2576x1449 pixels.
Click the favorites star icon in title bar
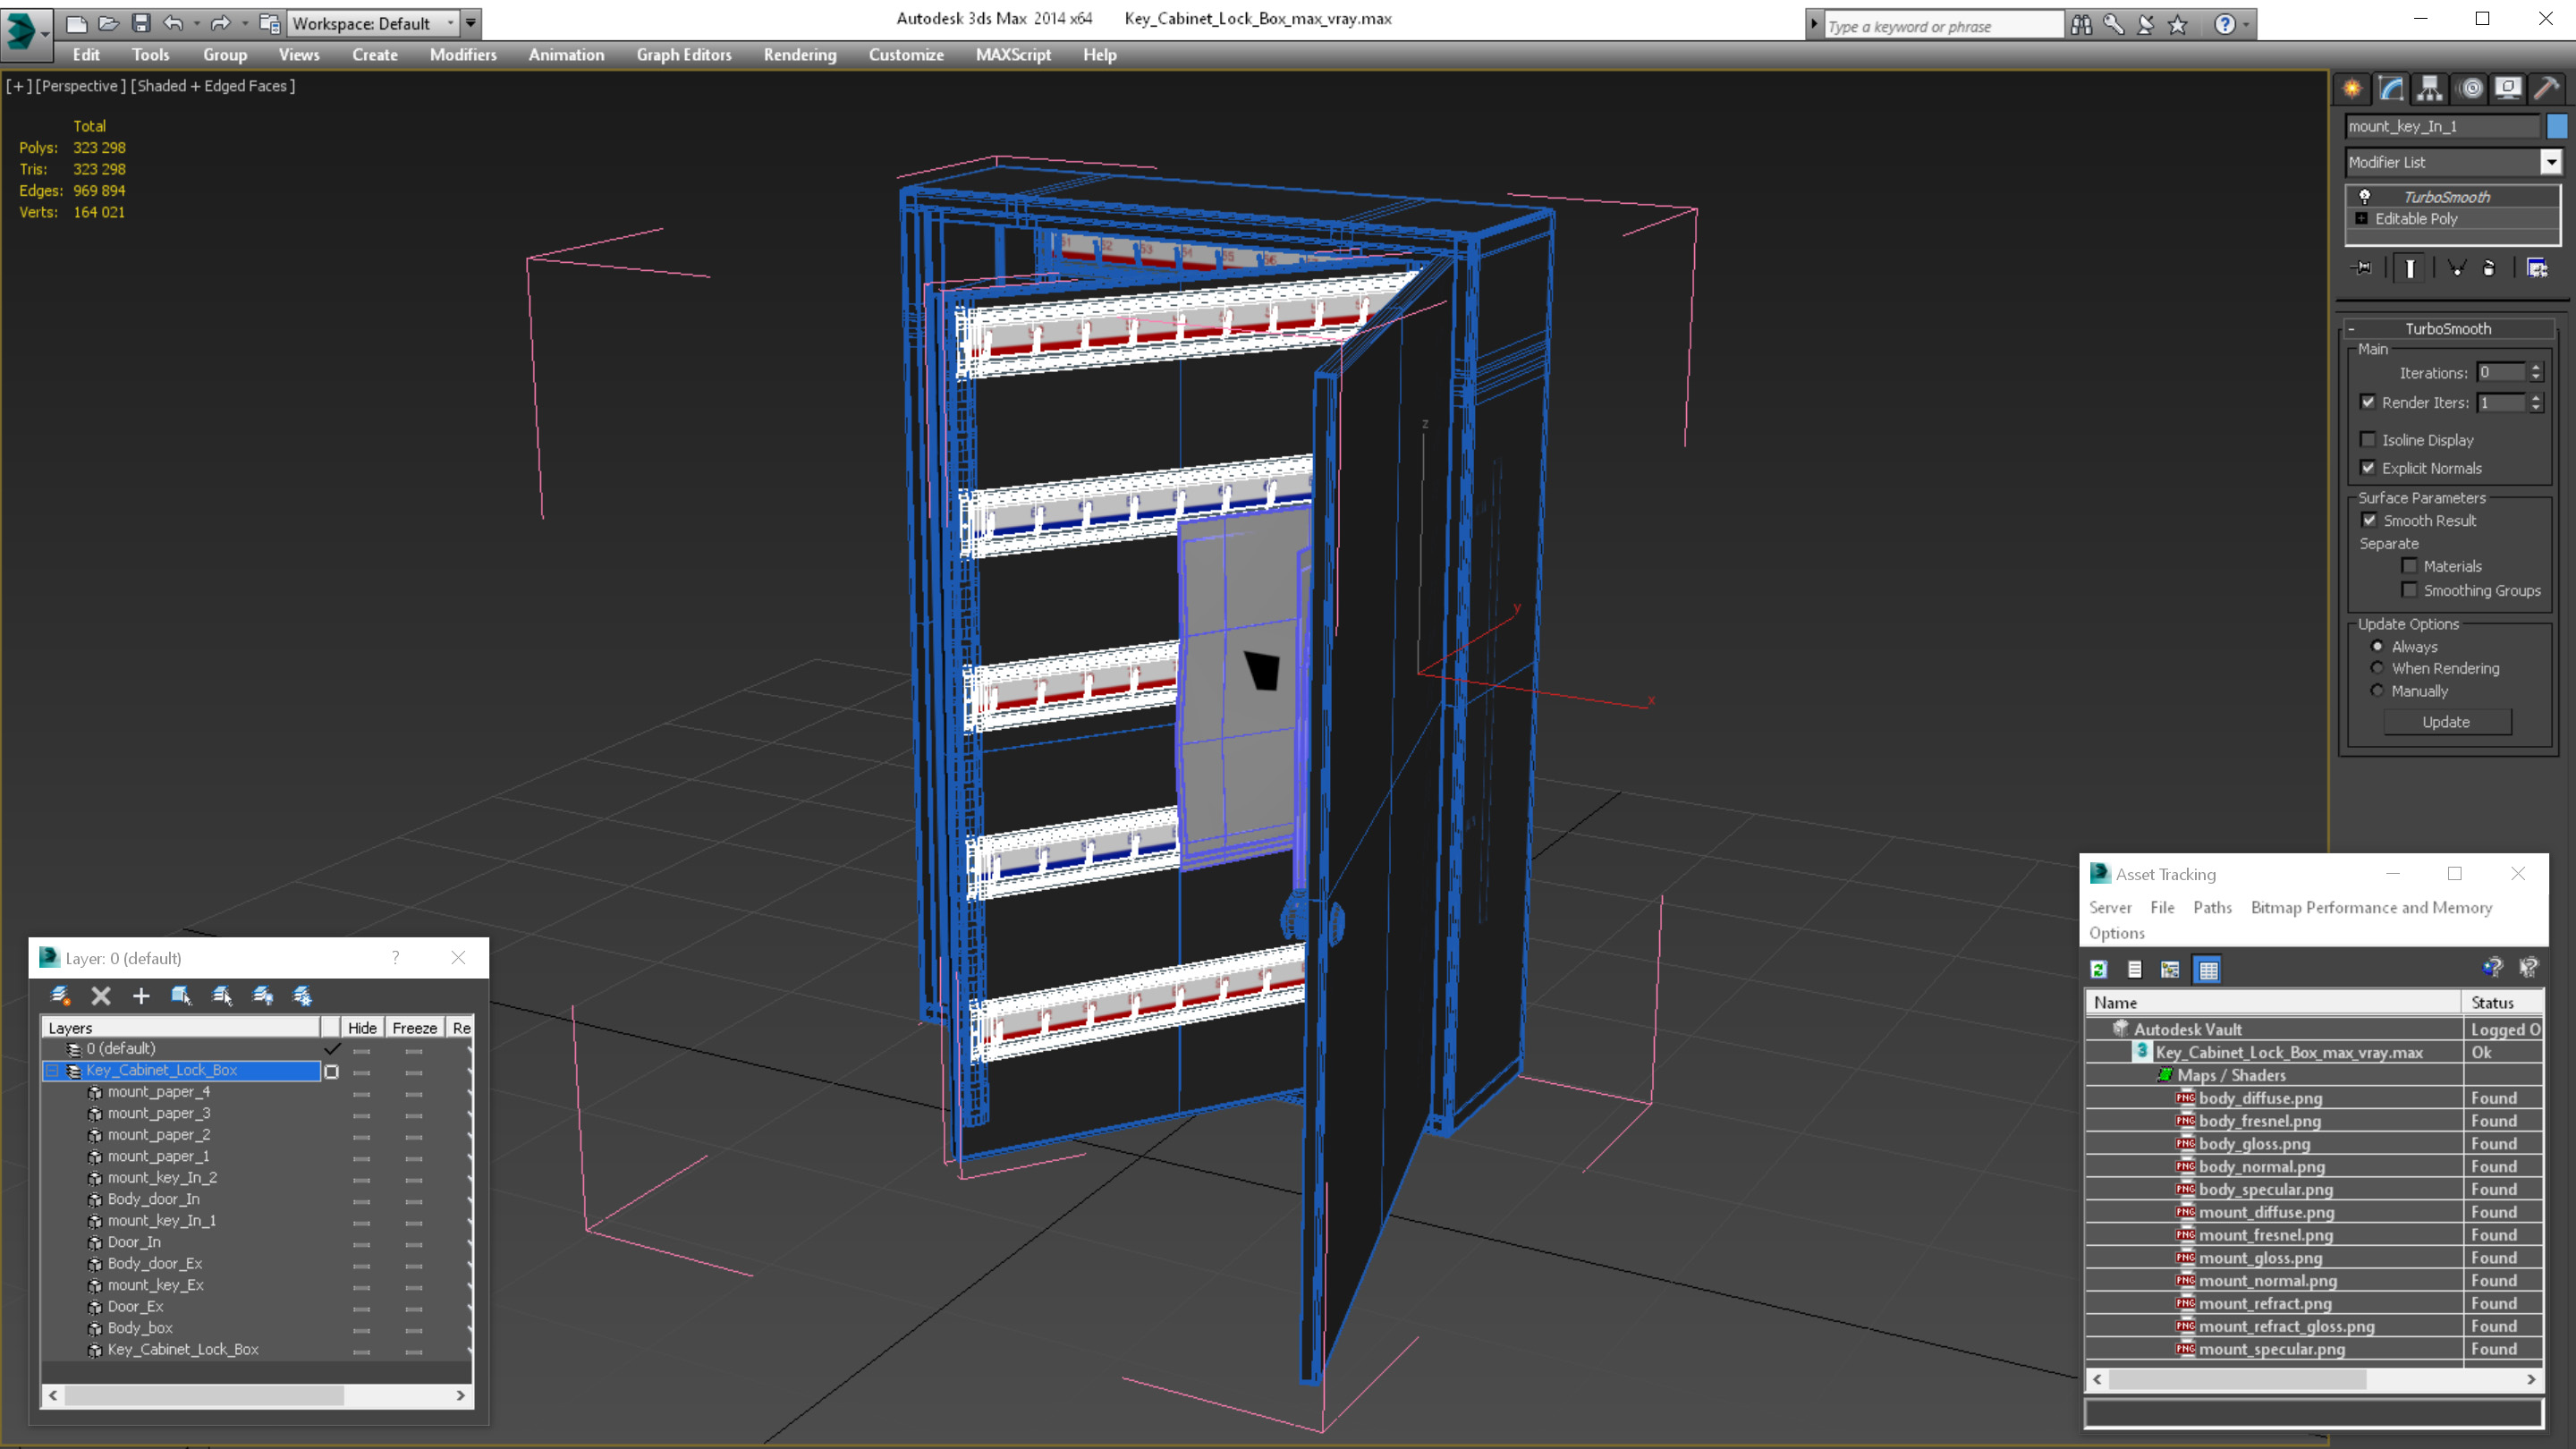(2178, 24)
